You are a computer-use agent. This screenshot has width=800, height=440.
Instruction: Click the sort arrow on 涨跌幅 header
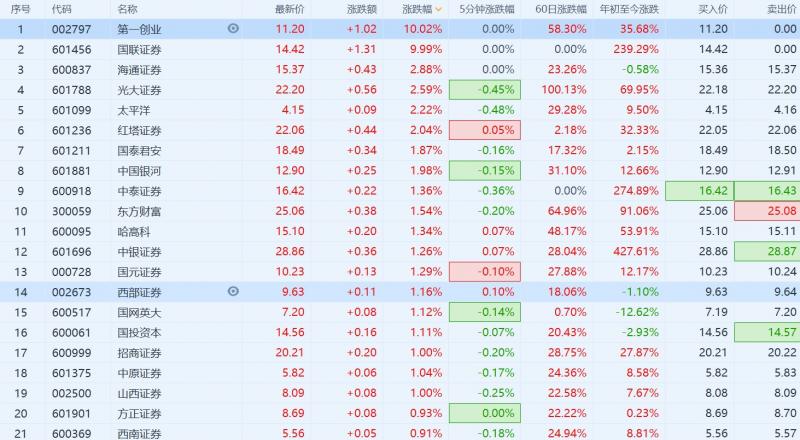pos(439,9)
